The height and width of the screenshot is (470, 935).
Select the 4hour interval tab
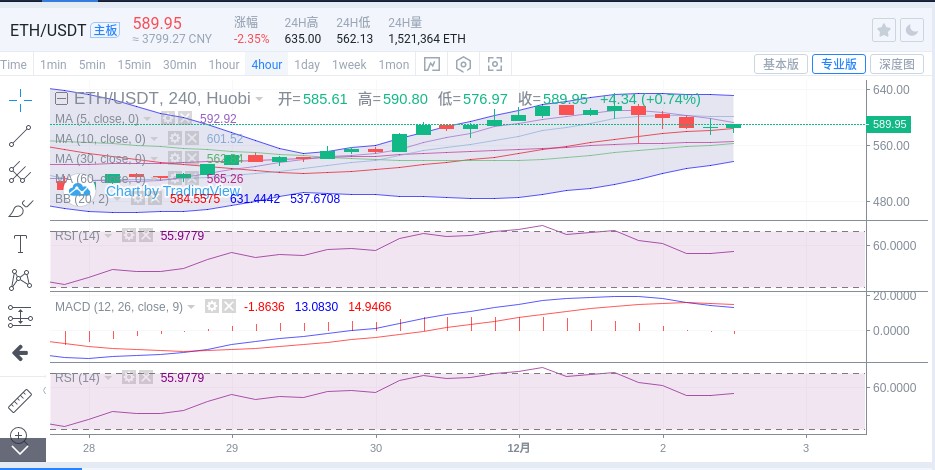tap(267, 64)
